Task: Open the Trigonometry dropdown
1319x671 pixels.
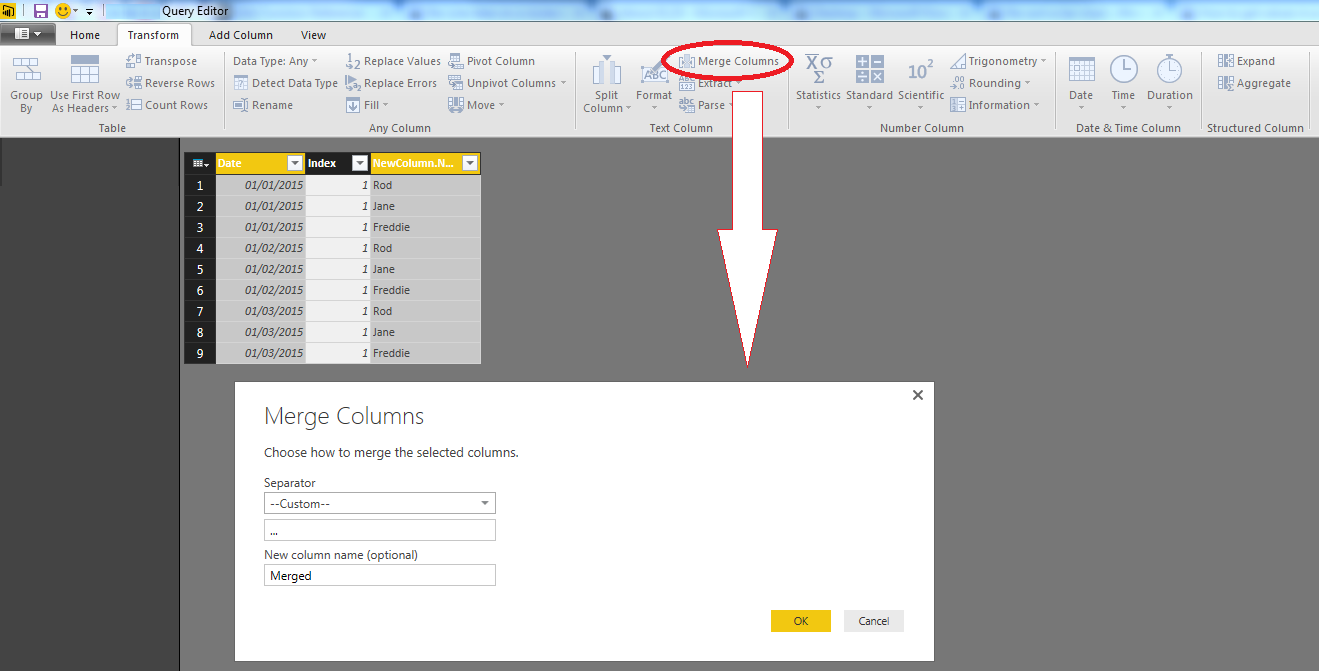Action: [998, 61]
